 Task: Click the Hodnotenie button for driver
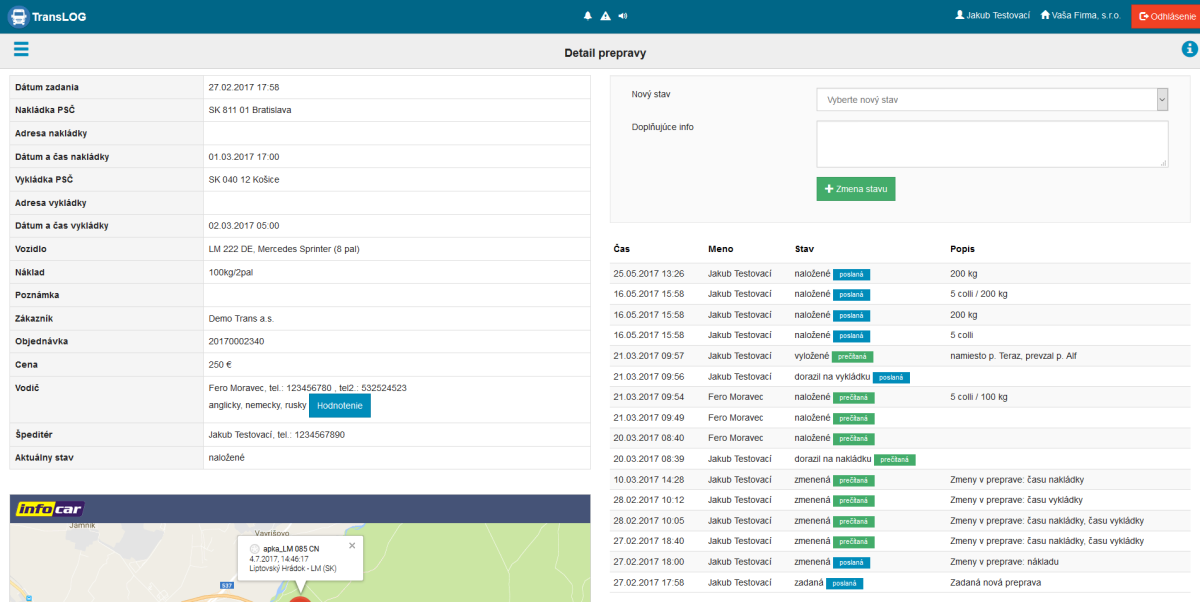tap(340, 405)
